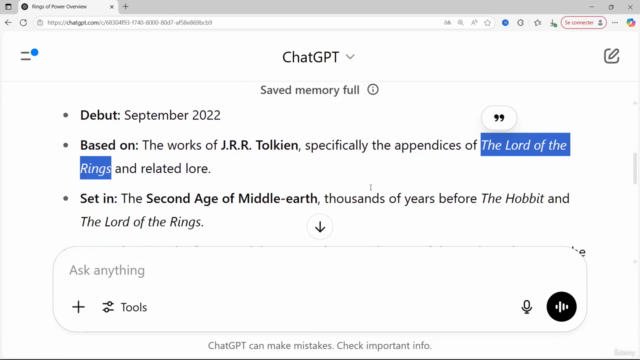Click the scroll-to-bottom arrow button
This screenshot has width=640, height=360.
tap(320, 227)
